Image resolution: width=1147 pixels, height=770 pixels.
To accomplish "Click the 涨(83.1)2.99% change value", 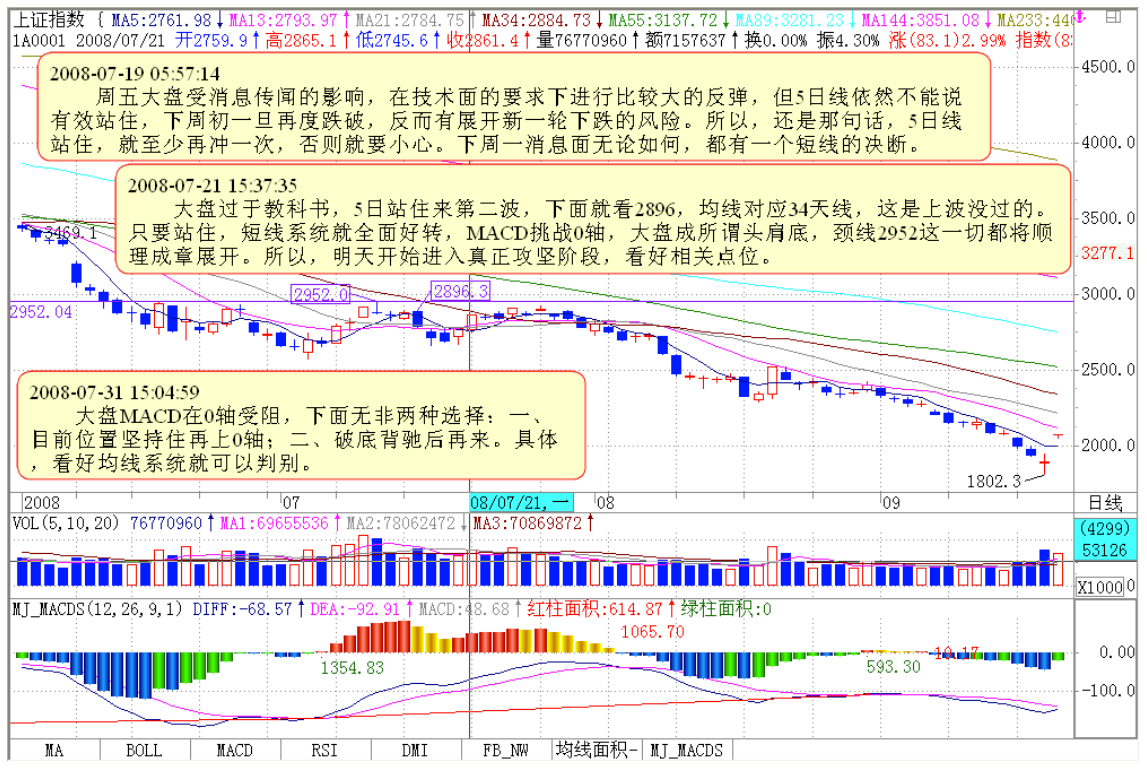I will pos(948,40).
